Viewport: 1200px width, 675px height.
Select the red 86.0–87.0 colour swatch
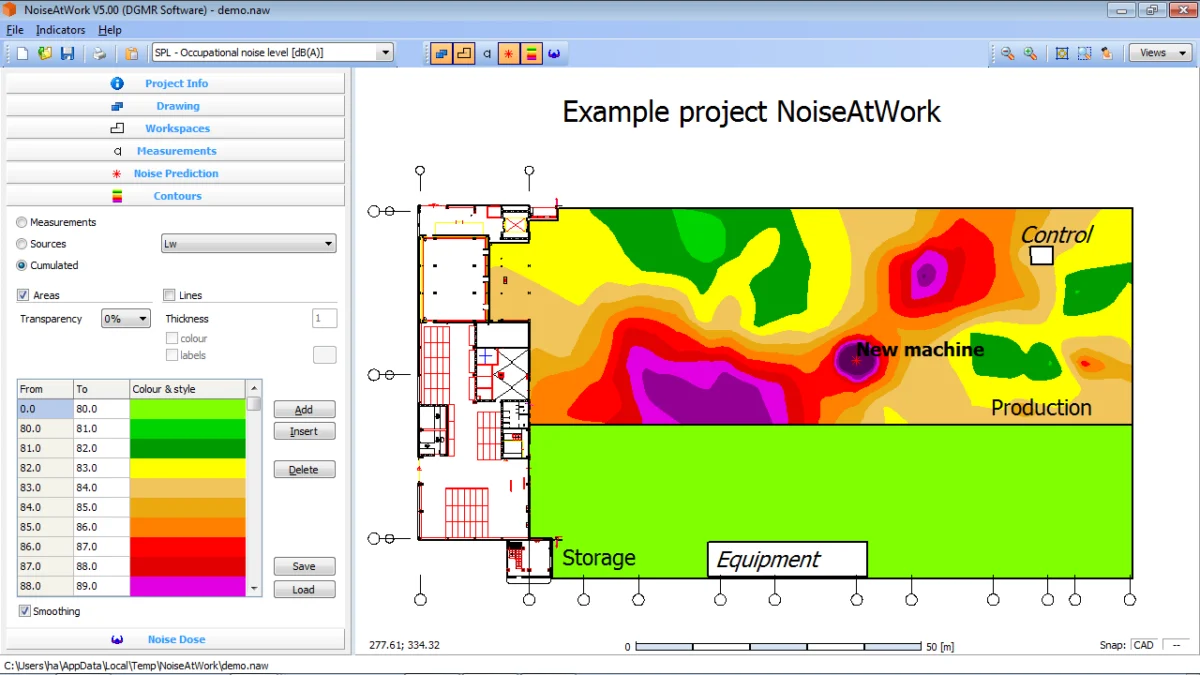pyautogui.click(x=188, y=547)
